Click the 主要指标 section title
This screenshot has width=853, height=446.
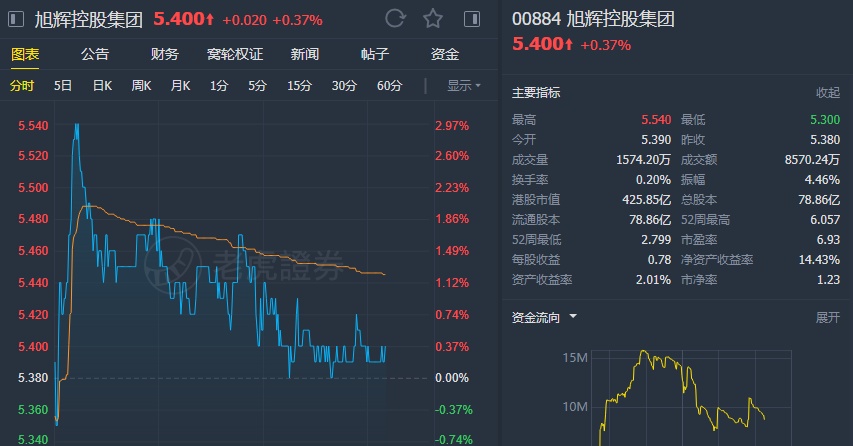(x=536, y=93)
